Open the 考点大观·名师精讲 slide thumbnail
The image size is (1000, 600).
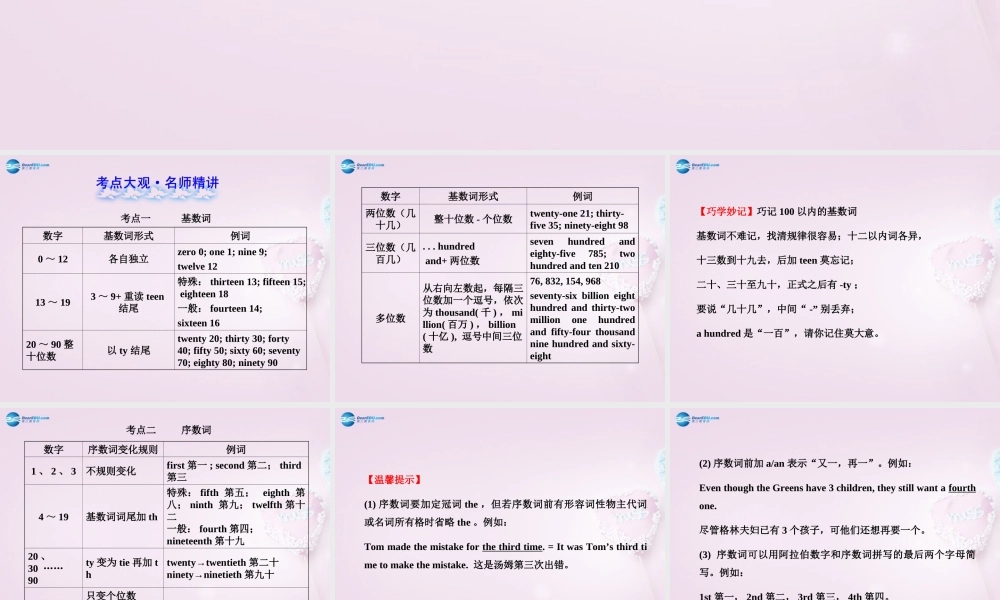165,278
